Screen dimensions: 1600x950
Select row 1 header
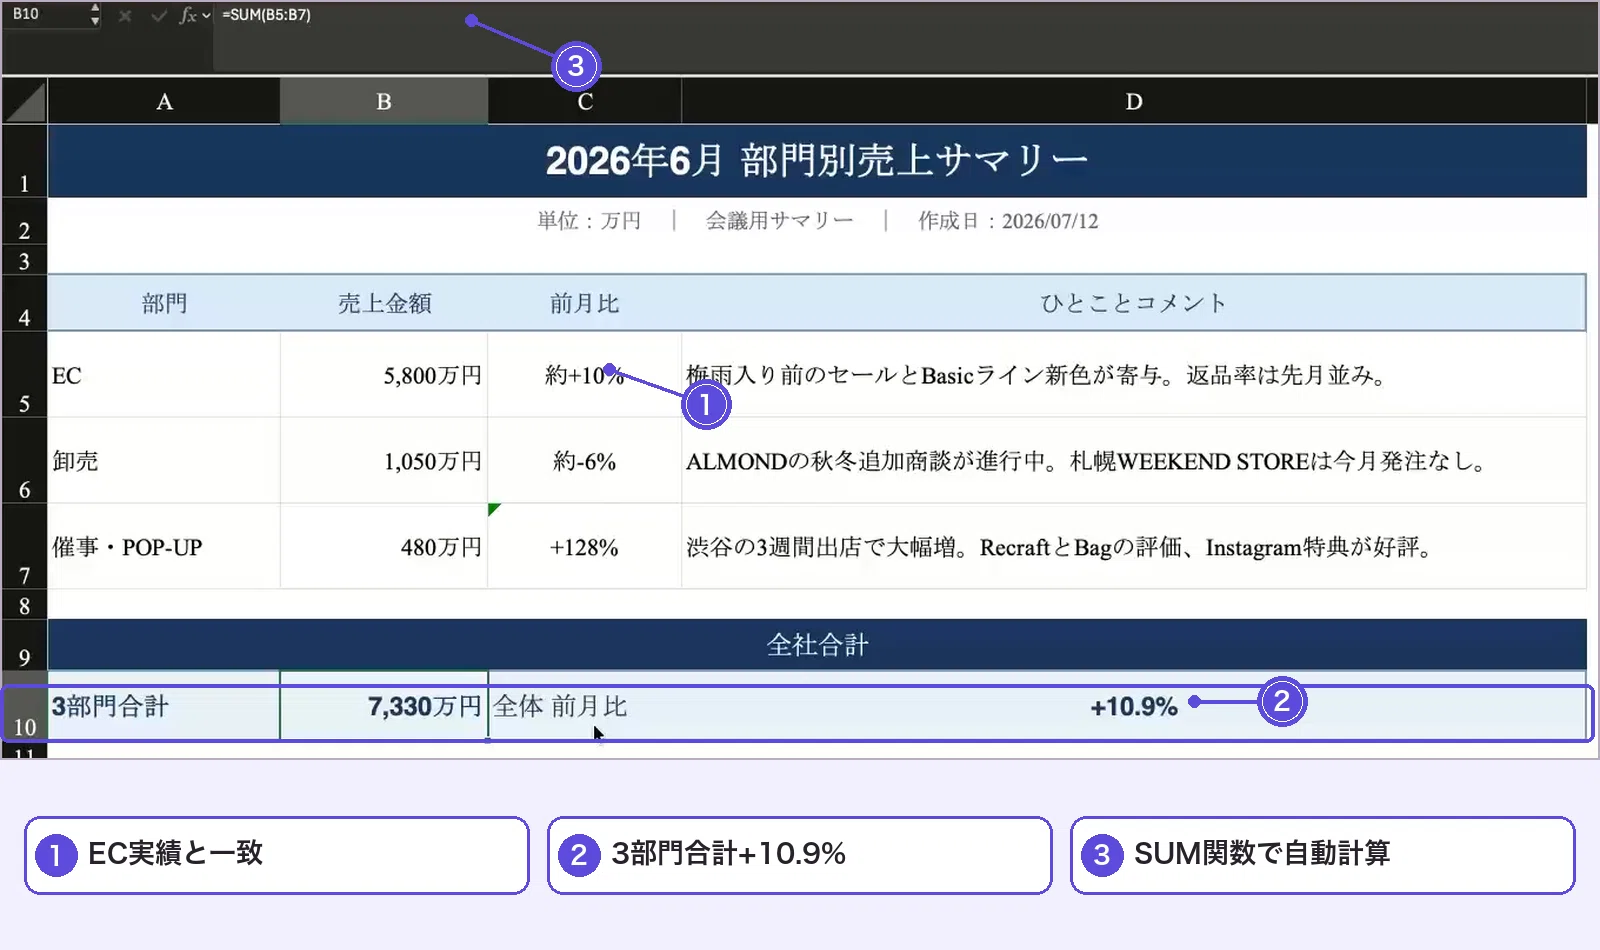pos(24,161)
